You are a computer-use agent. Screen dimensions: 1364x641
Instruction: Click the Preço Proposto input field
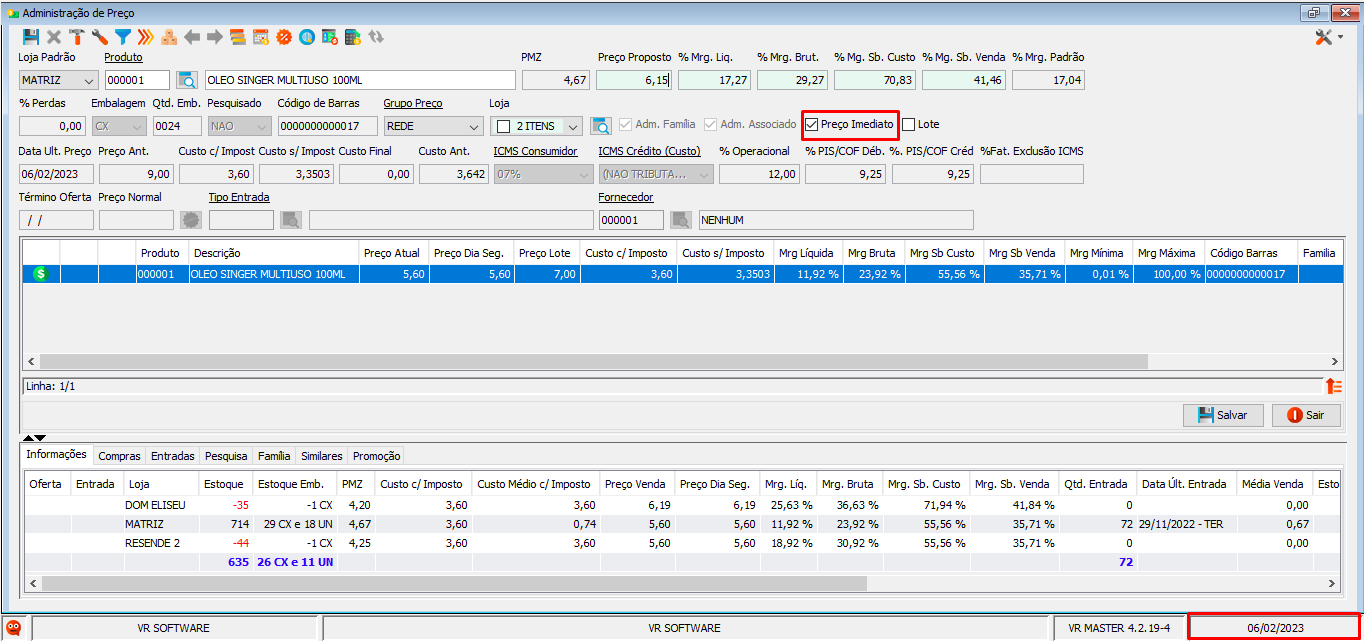point(635,81)
